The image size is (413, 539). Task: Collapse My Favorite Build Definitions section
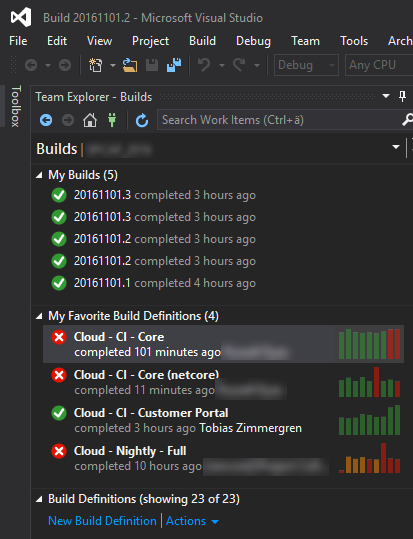pyautogui.click(x=39, y=316)
